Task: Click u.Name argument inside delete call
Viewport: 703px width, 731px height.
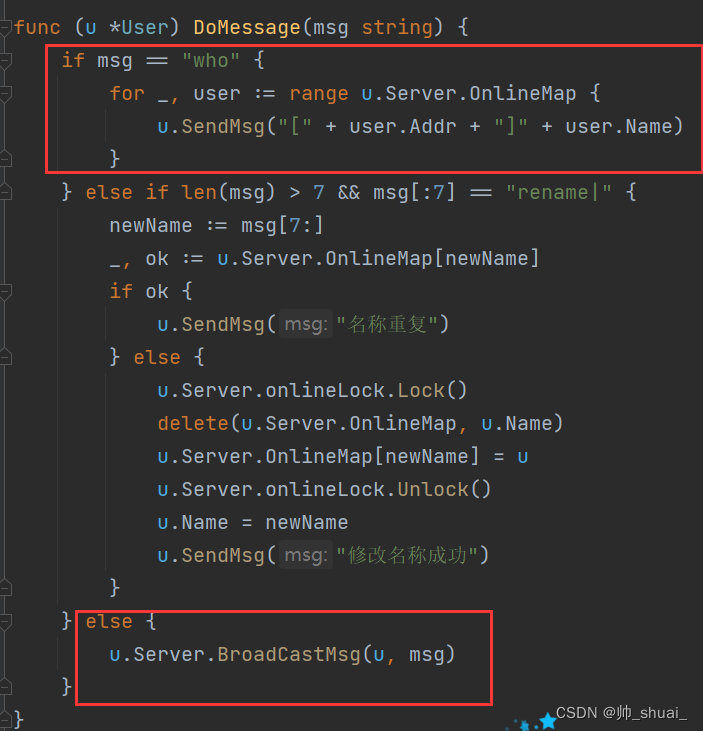Action: coord(517,424)
